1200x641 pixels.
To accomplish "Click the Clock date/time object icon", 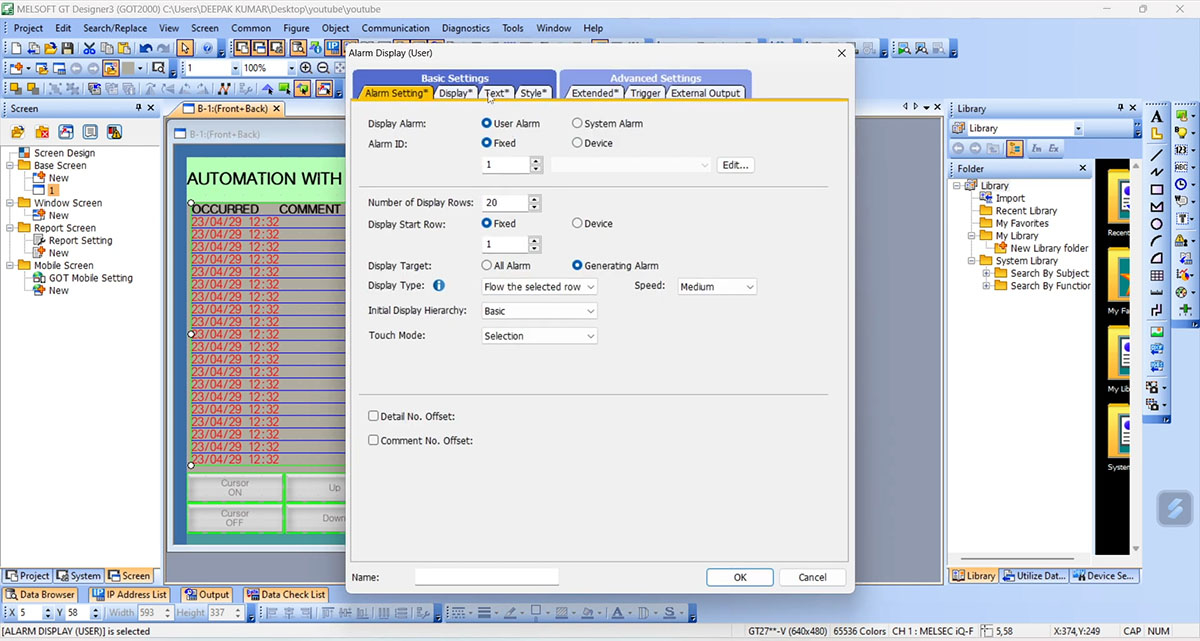I will (1182, 184).
